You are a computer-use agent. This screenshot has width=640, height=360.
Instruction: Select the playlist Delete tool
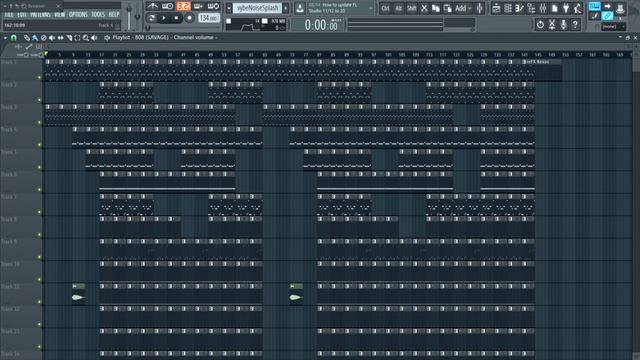coord(44,38)
